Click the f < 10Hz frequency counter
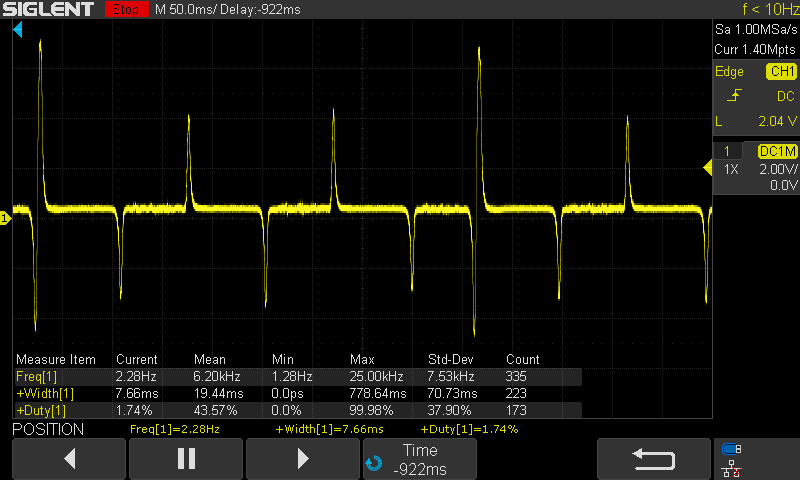Image resolution: width=800 pixels, height=480 pixels. pyautogui.click(x=770, y=9)
